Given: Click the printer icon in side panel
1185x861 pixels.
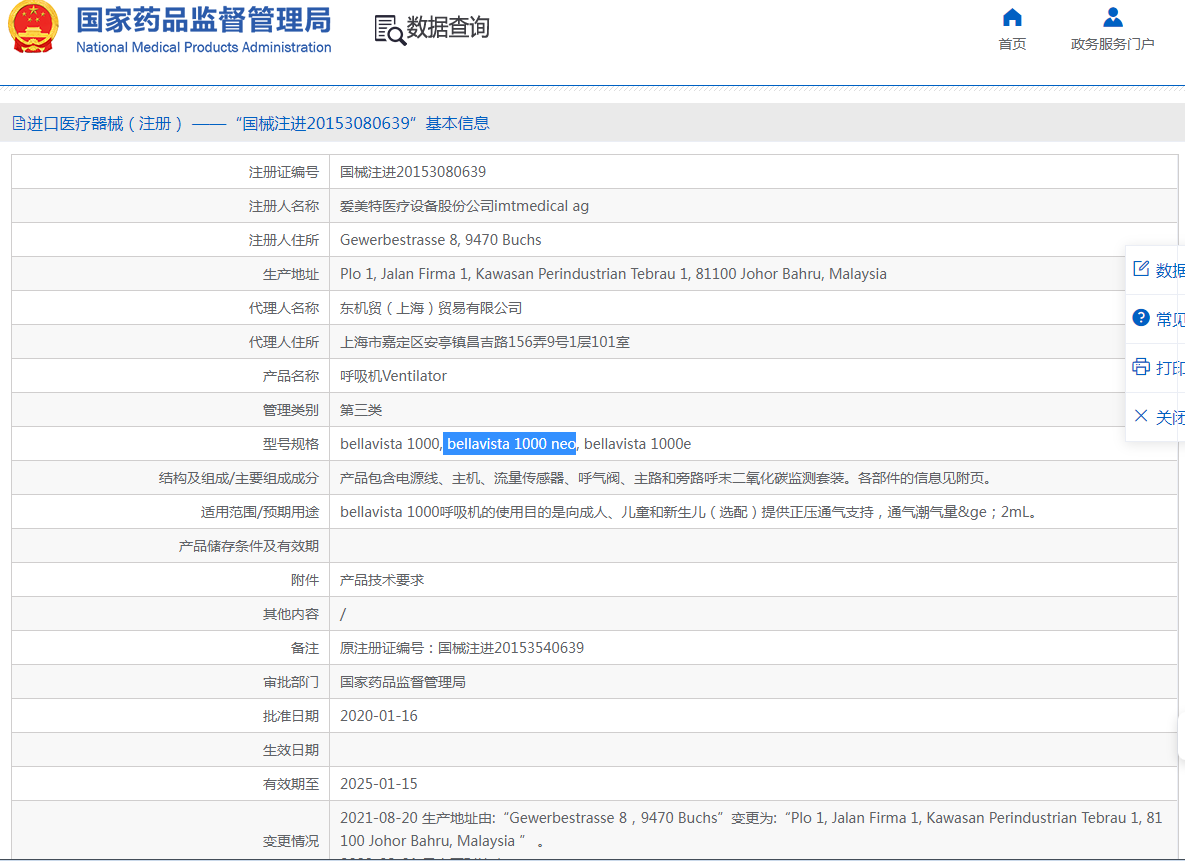Looking at the screenshot, I should click(x=1141, y=367).
